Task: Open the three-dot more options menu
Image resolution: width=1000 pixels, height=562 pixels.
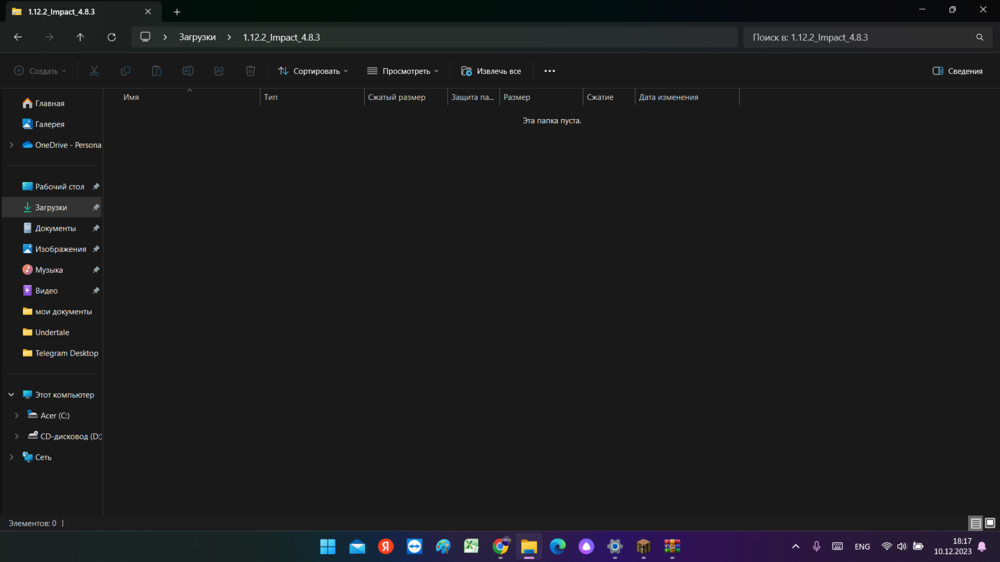Action: (x=550, y=71)
